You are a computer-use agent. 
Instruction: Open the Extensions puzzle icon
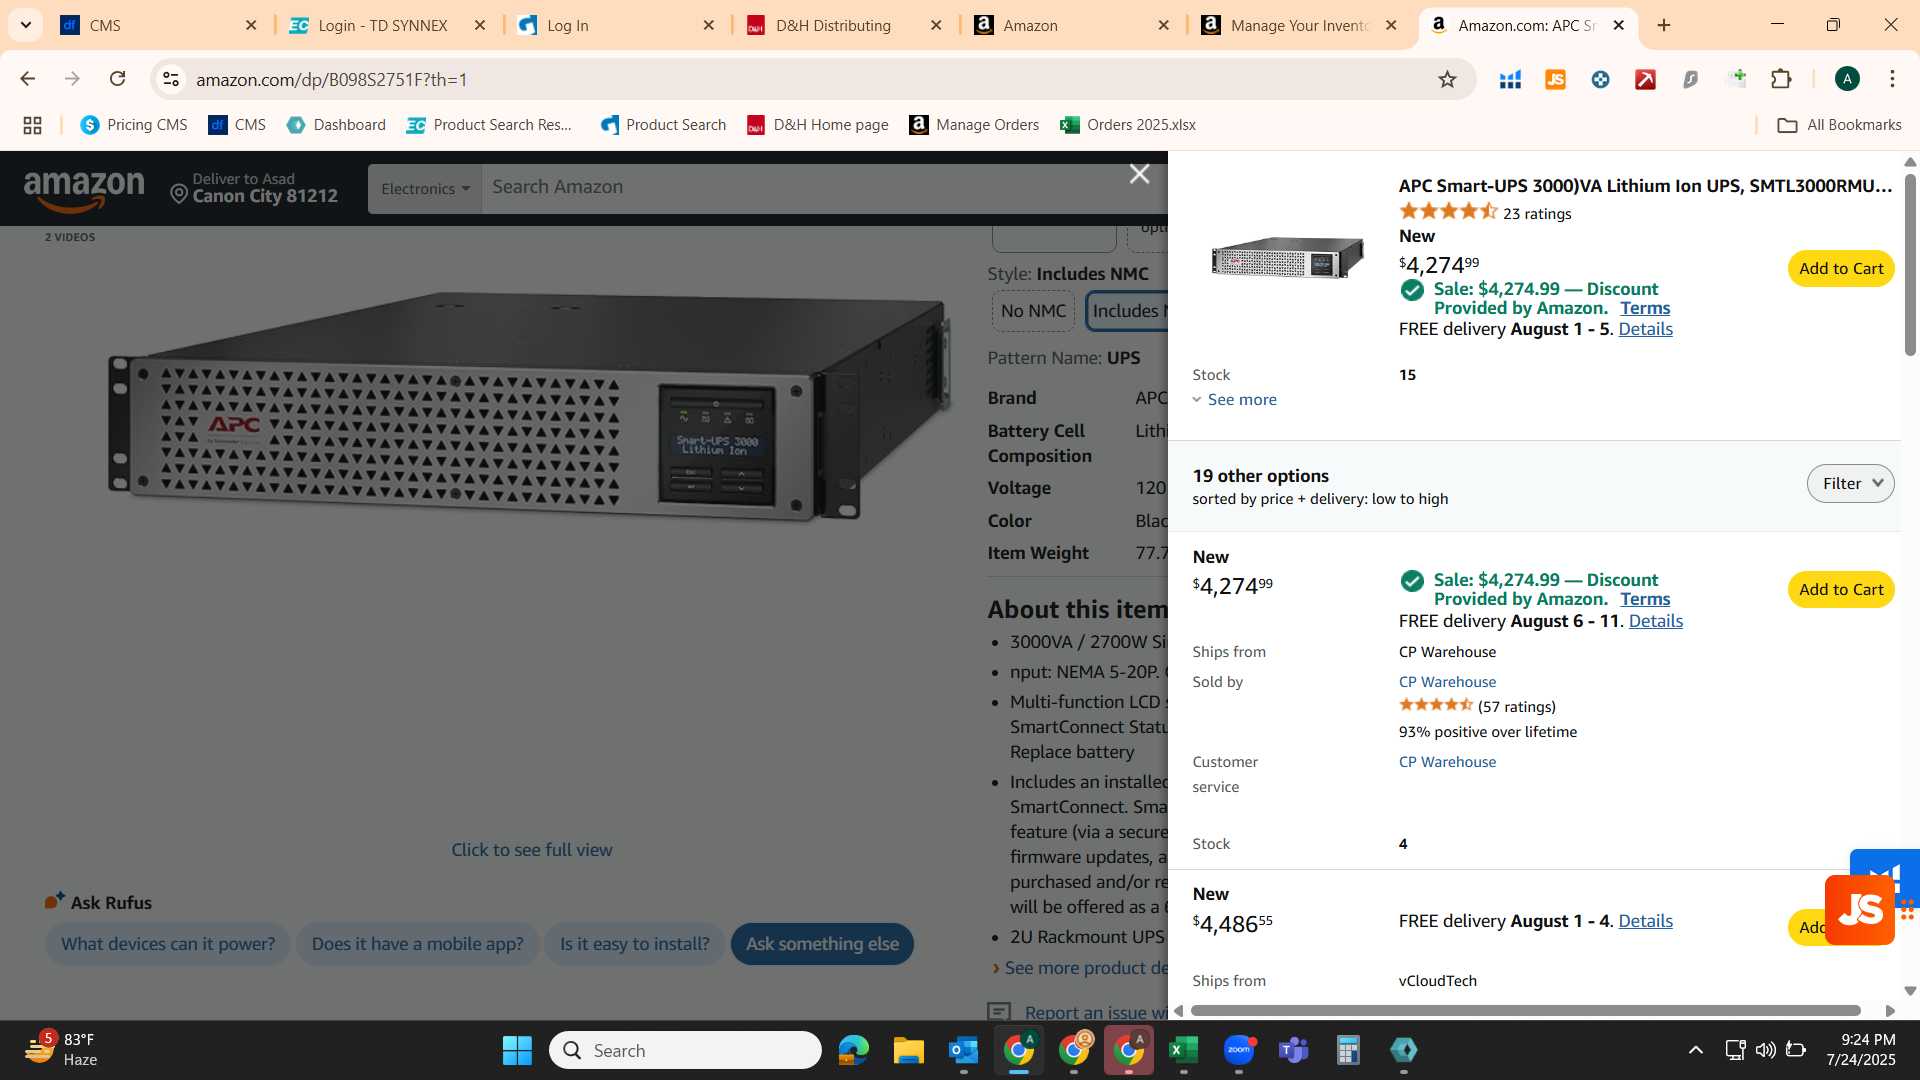1781,79
